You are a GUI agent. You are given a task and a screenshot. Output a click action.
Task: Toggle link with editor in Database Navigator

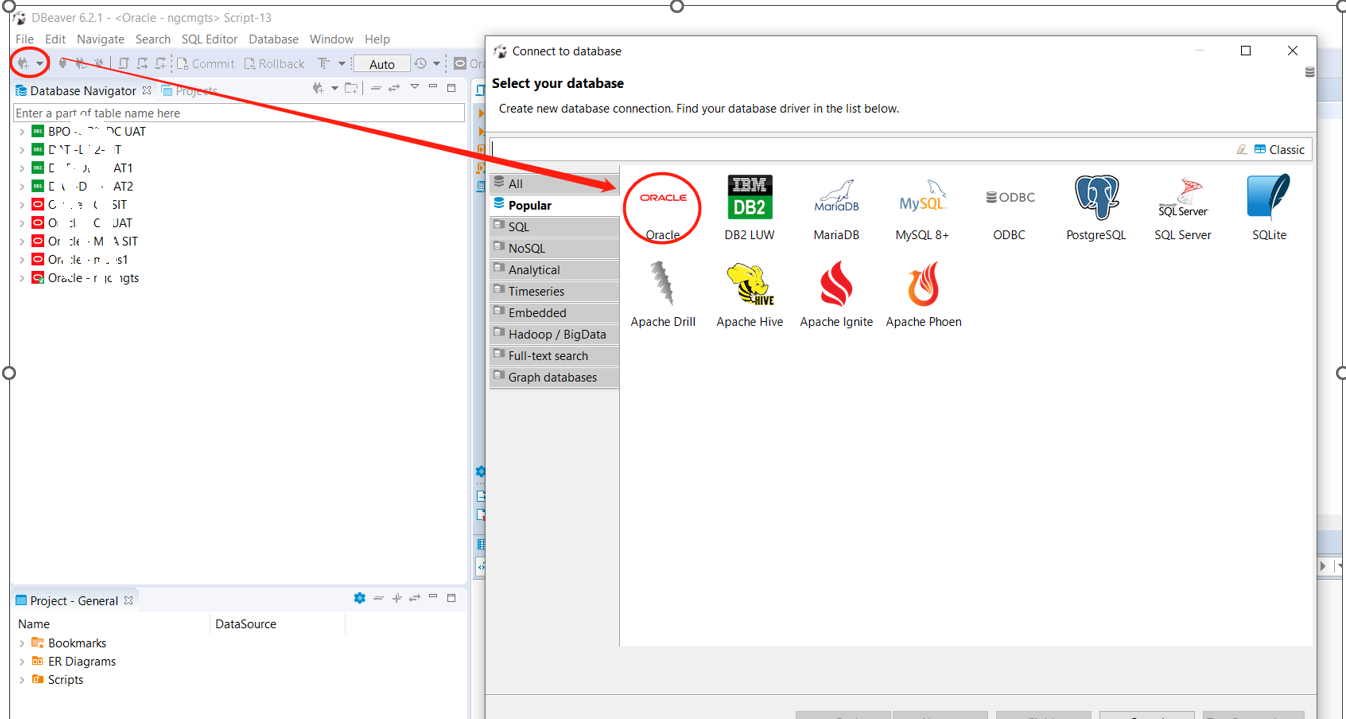pyautogui.click(x=394, y=88)
